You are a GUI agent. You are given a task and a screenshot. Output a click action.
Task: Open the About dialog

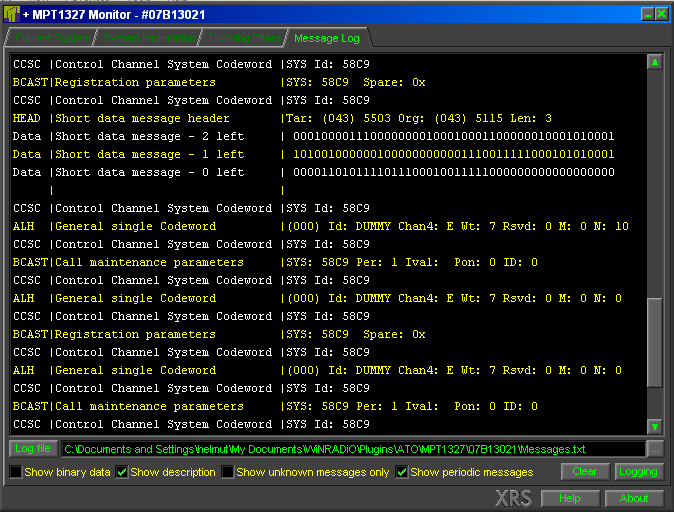[x=634, y=498]
